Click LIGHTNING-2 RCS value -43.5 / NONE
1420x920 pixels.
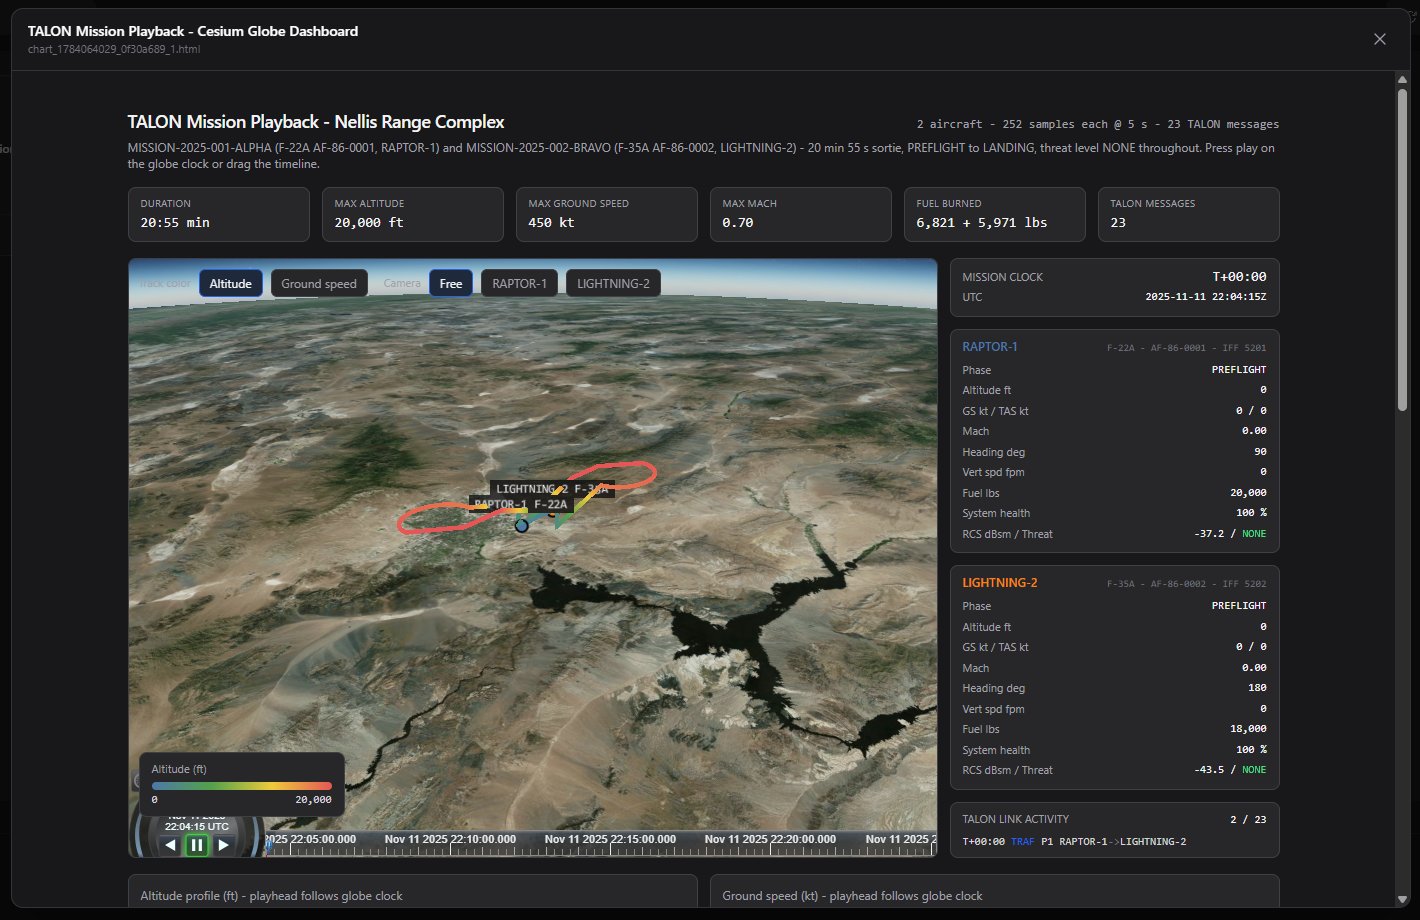point(1230,770)
